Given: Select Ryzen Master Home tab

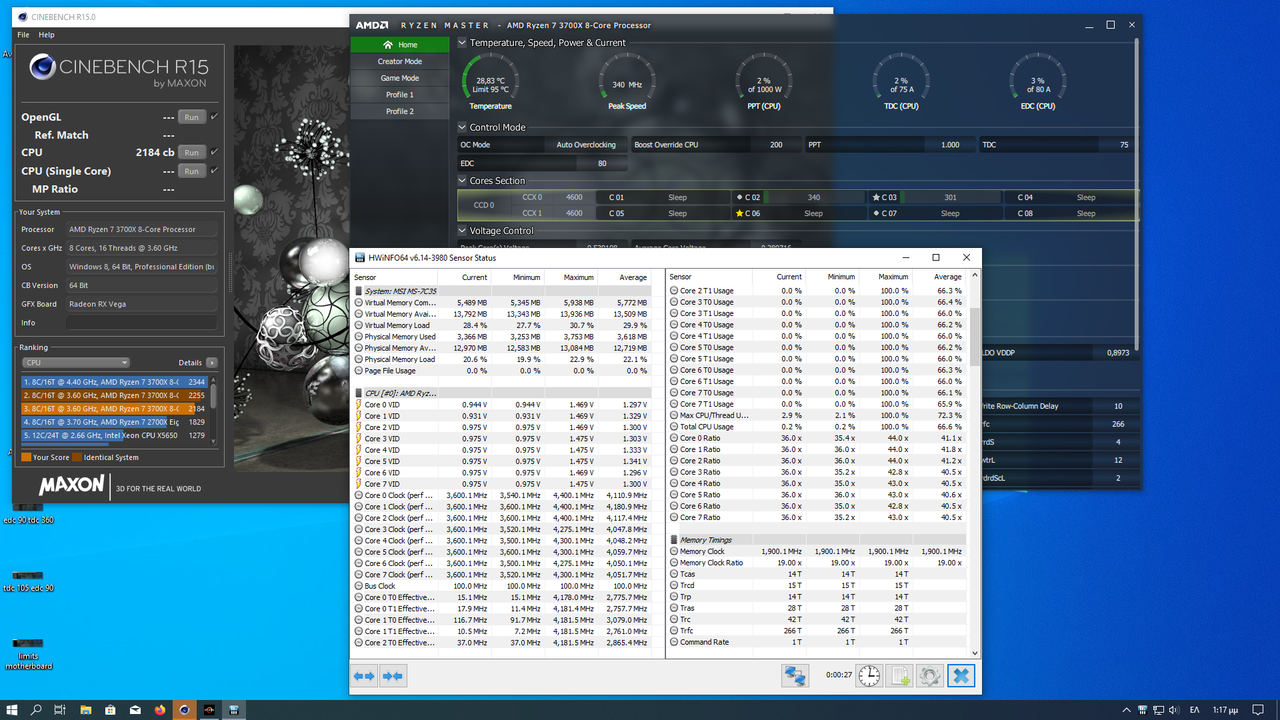Looking at the screenshot, I should pos(400,45).
